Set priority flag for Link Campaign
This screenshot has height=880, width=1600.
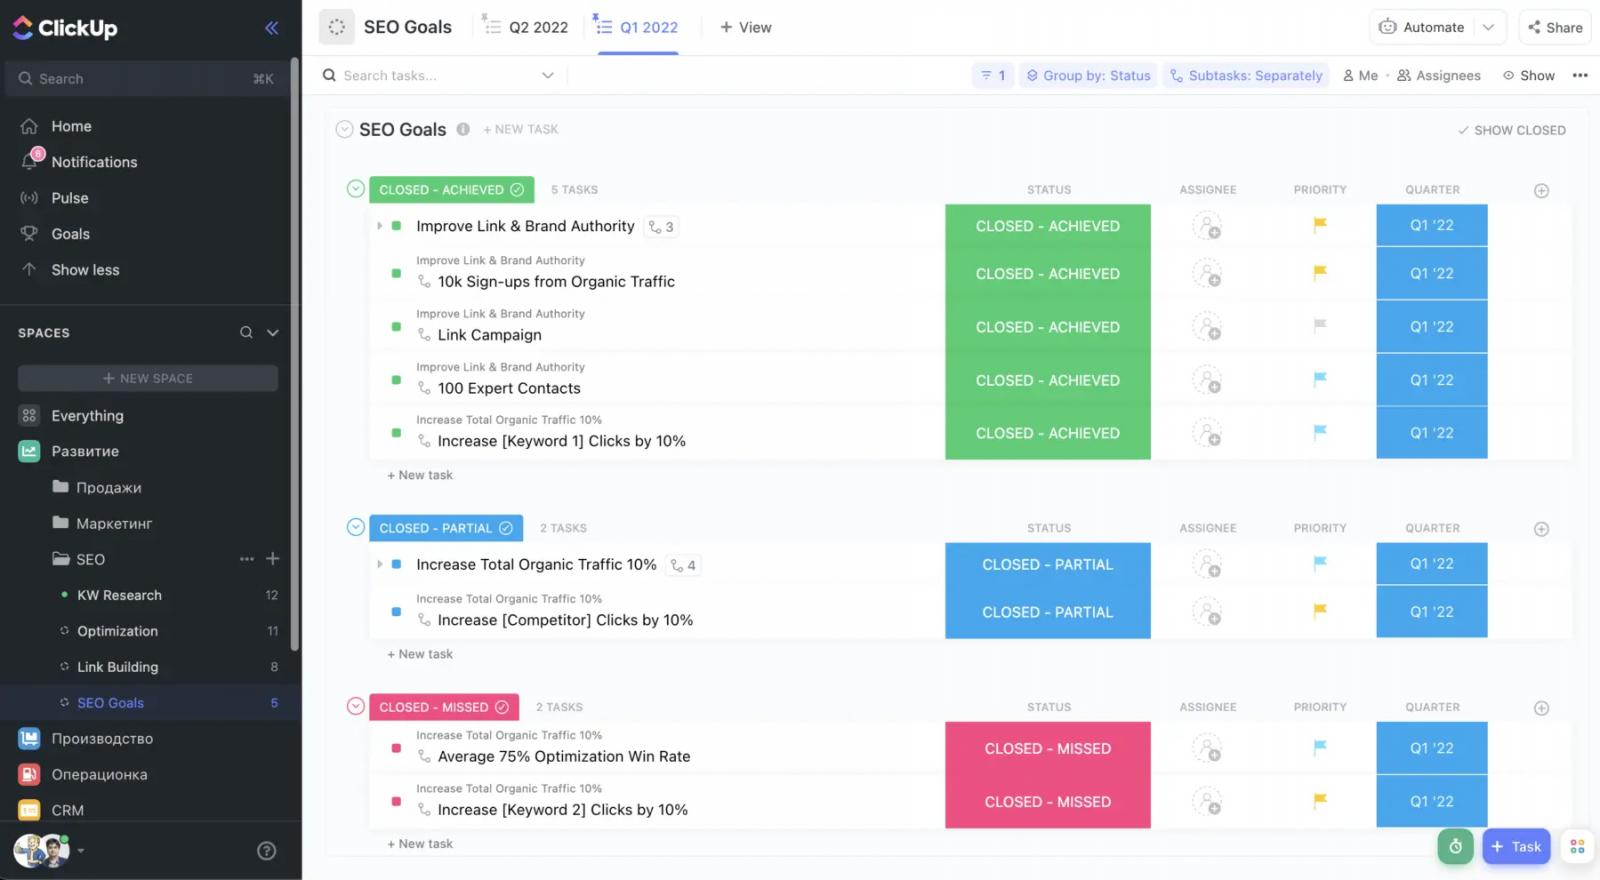pos(1320,325)
